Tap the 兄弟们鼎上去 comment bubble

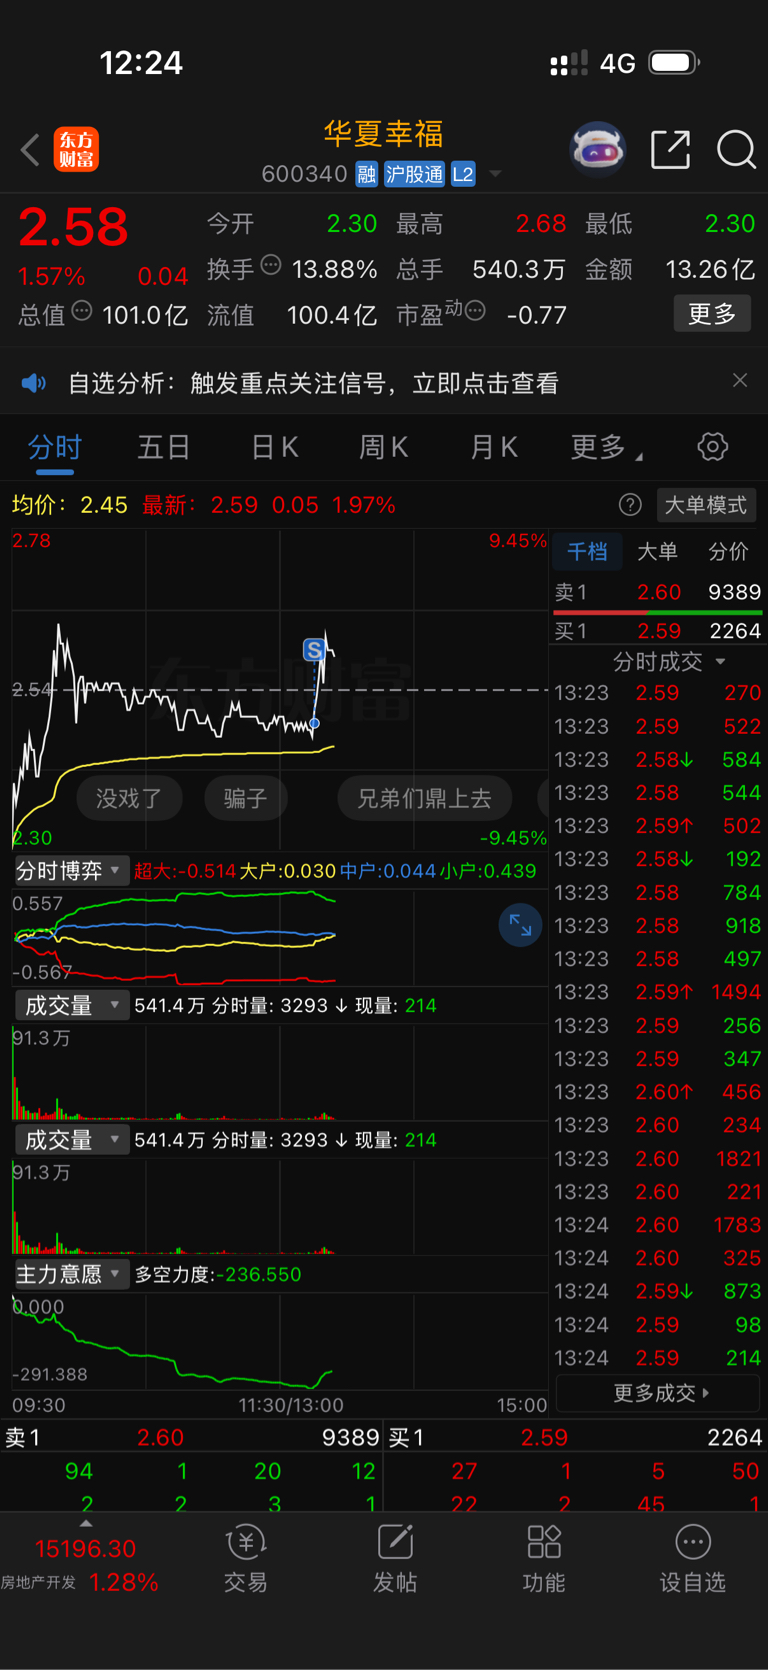coord(424,798)
